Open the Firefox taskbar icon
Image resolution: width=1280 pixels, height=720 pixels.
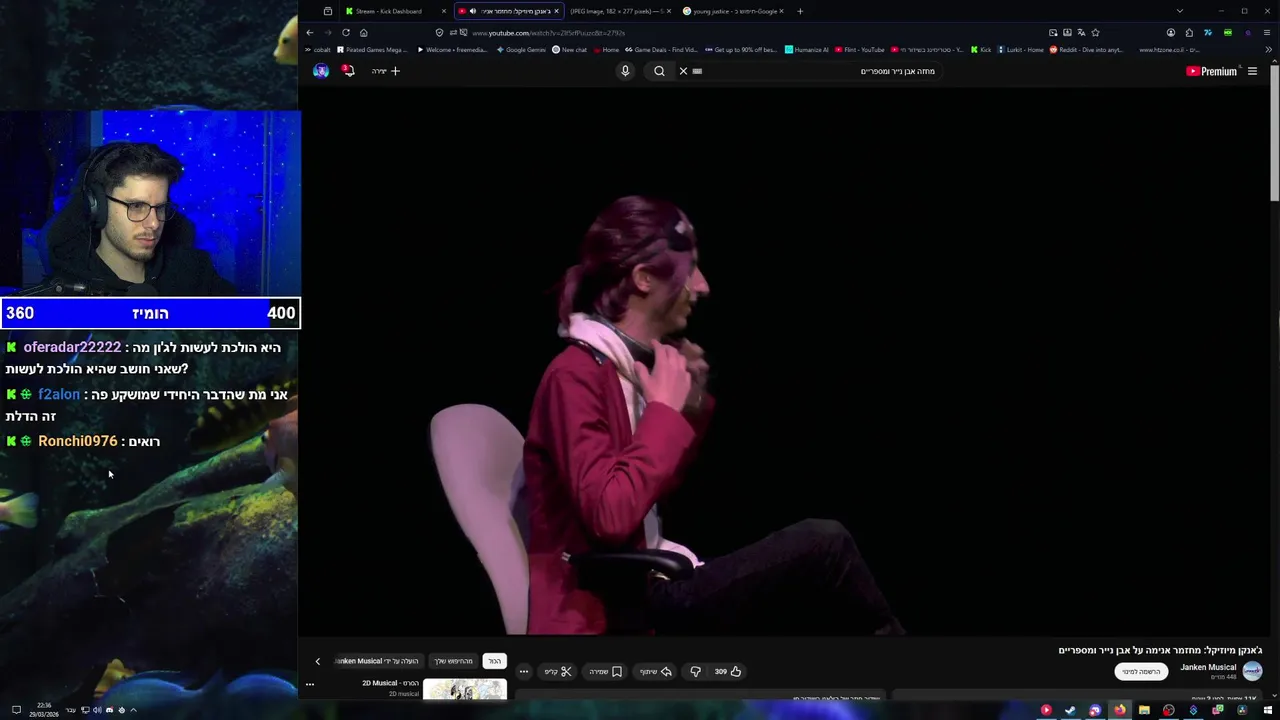(1120, 710)
